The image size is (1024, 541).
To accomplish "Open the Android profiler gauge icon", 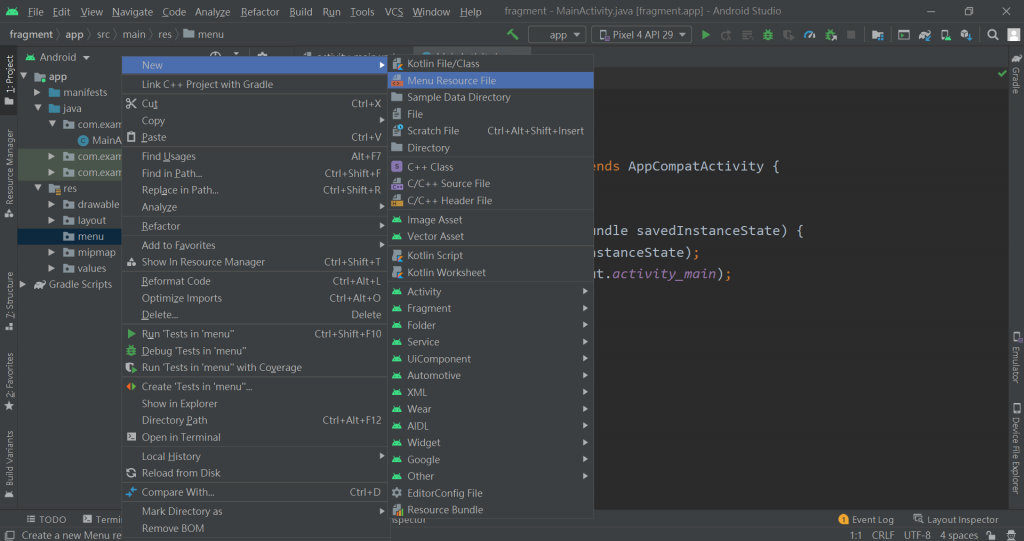I will (x=809, y=35).
